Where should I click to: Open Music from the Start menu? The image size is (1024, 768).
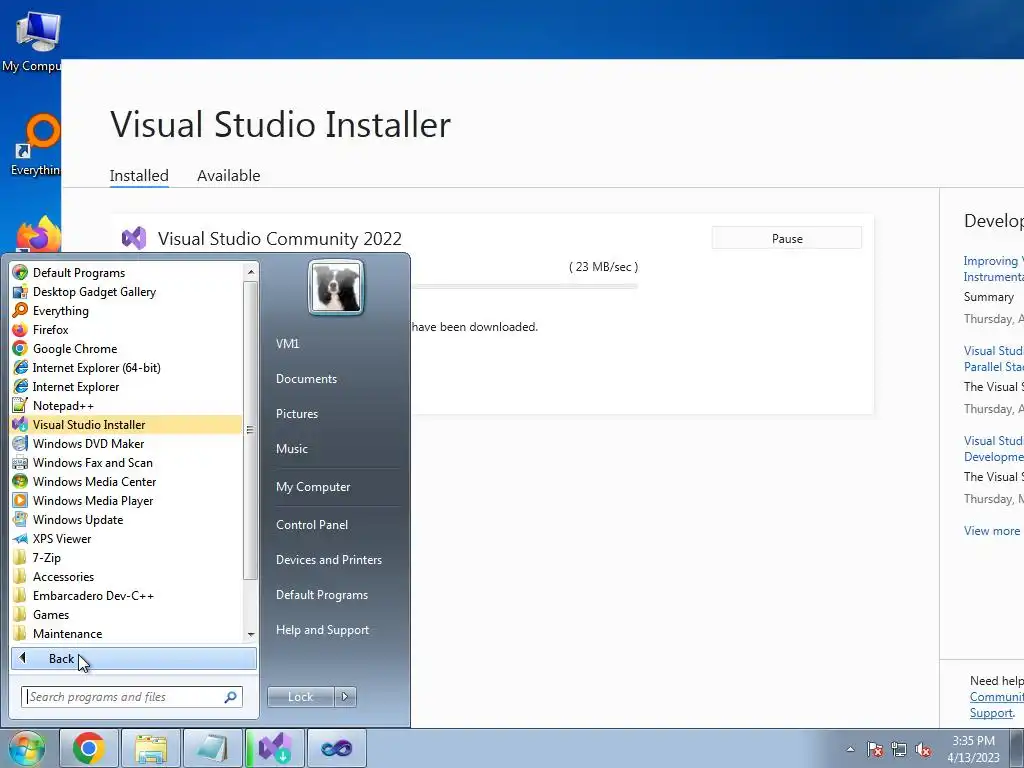click(292, 449)
